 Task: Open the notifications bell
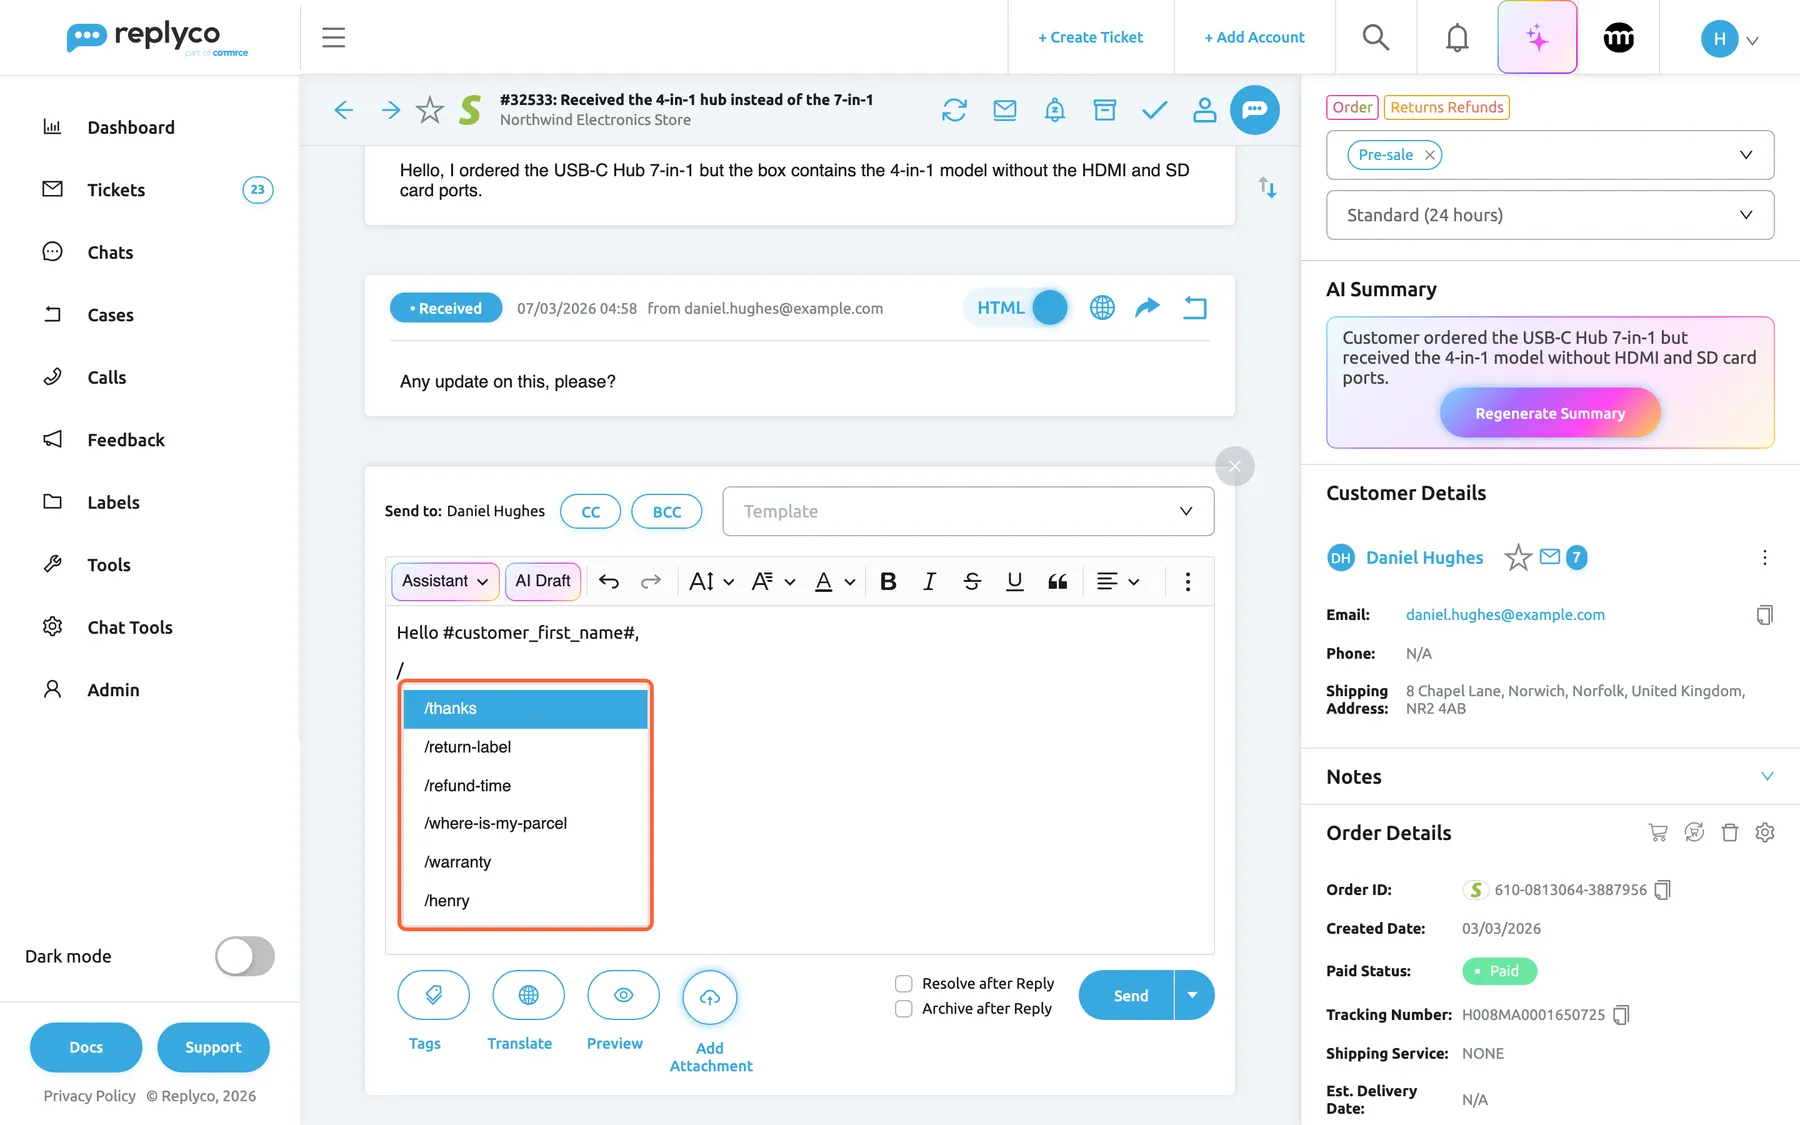coord(1457,38)
